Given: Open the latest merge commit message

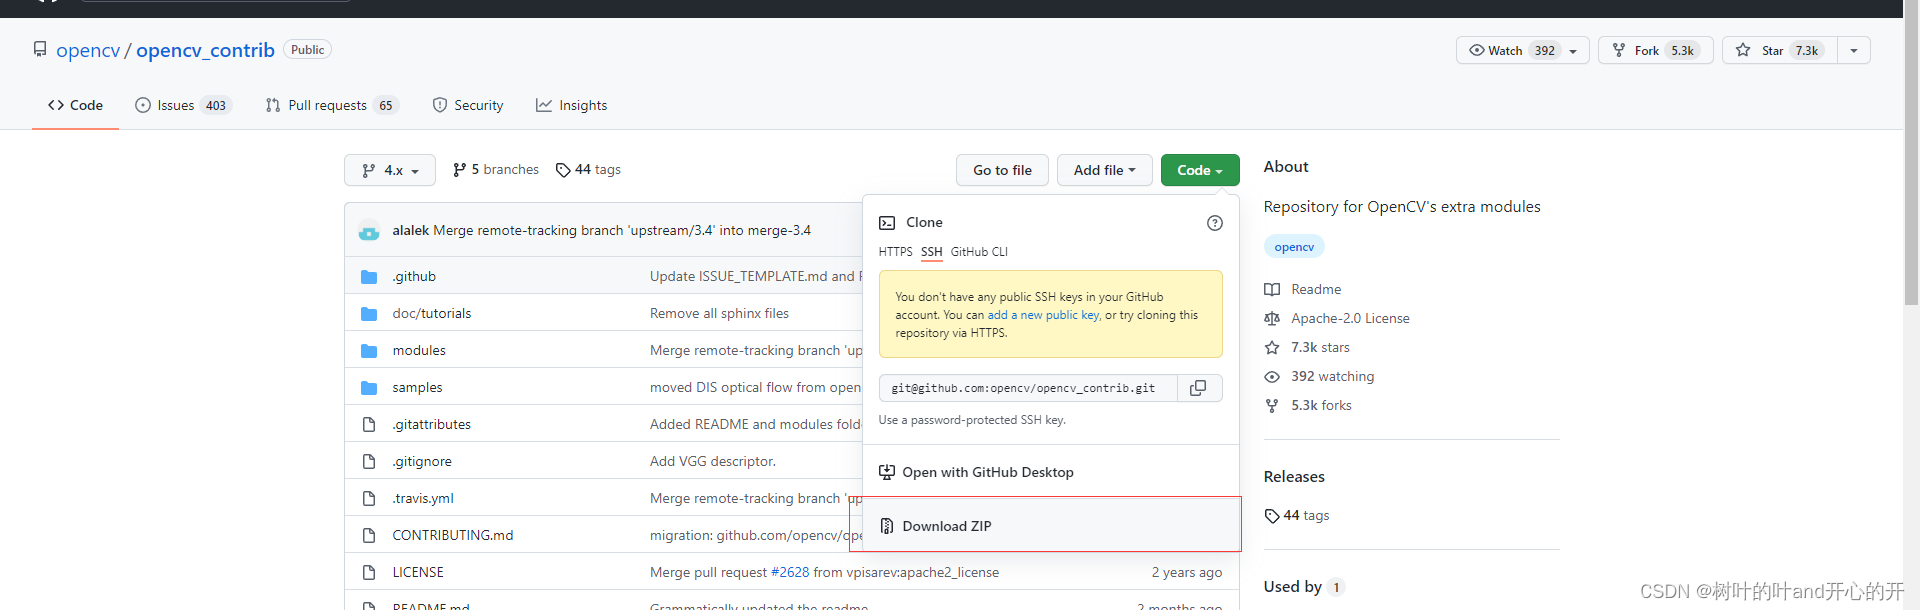Looking at the screenshot, I should (622, 230).
